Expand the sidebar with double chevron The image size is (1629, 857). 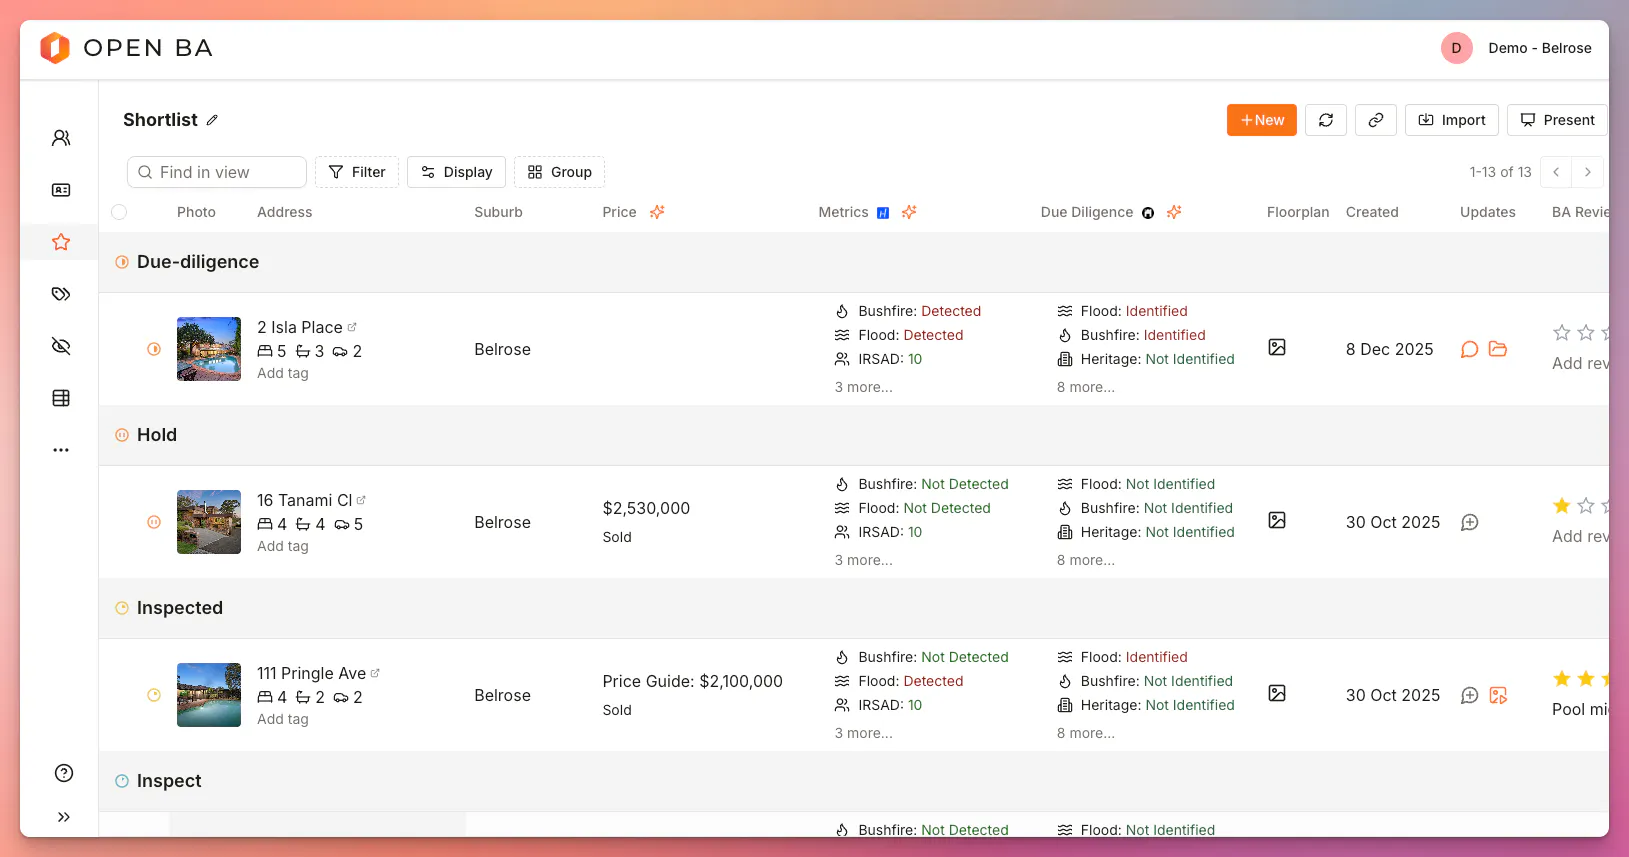tap(64, 817)
